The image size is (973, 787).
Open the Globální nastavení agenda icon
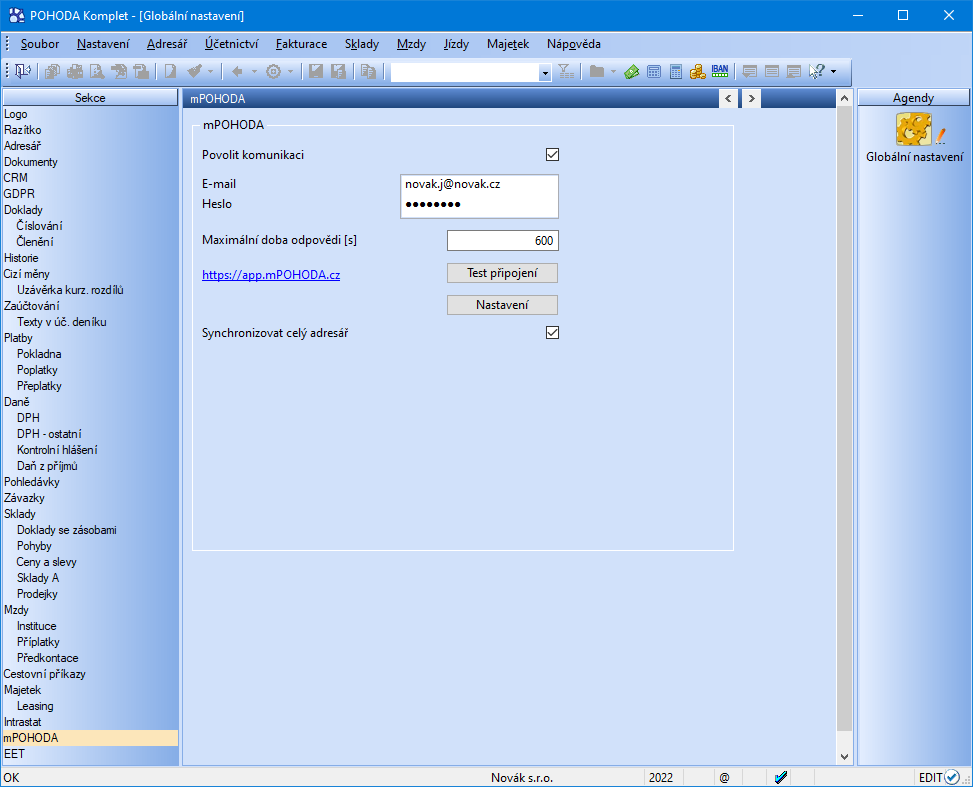tap(914, 129)
